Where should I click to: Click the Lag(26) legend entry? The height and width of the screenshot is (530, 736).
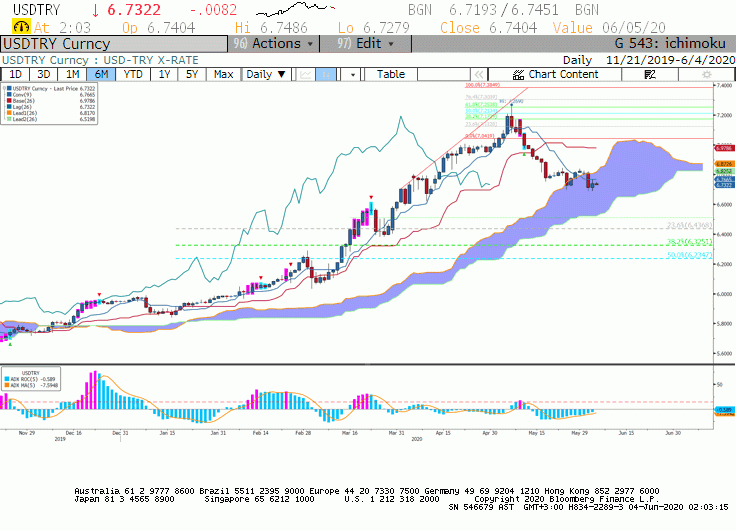[x=51, y=107]
